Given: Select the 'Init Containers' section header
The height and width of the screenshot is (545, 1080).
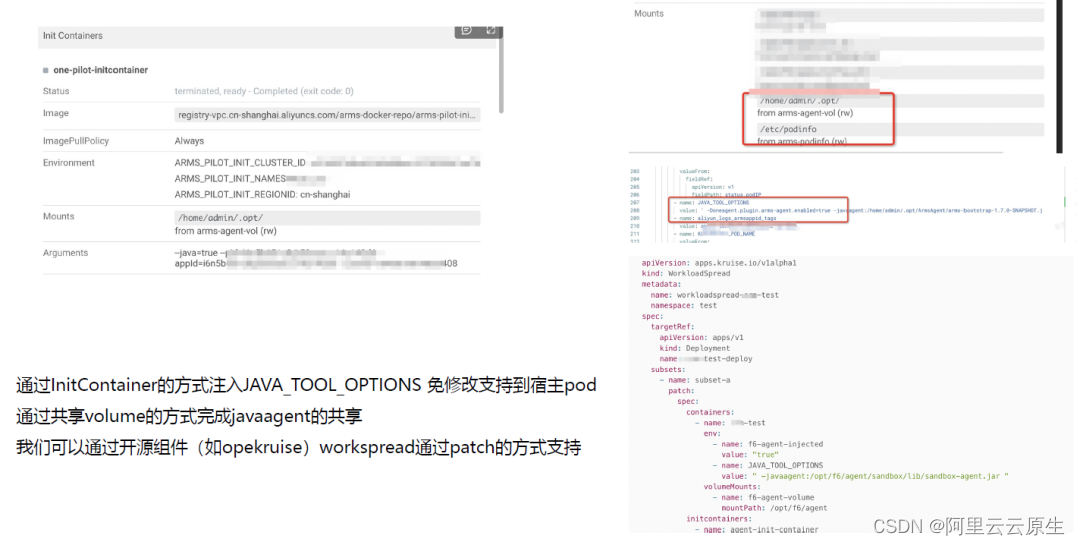Looking at the screenshot, I should [x=72, y=36].
